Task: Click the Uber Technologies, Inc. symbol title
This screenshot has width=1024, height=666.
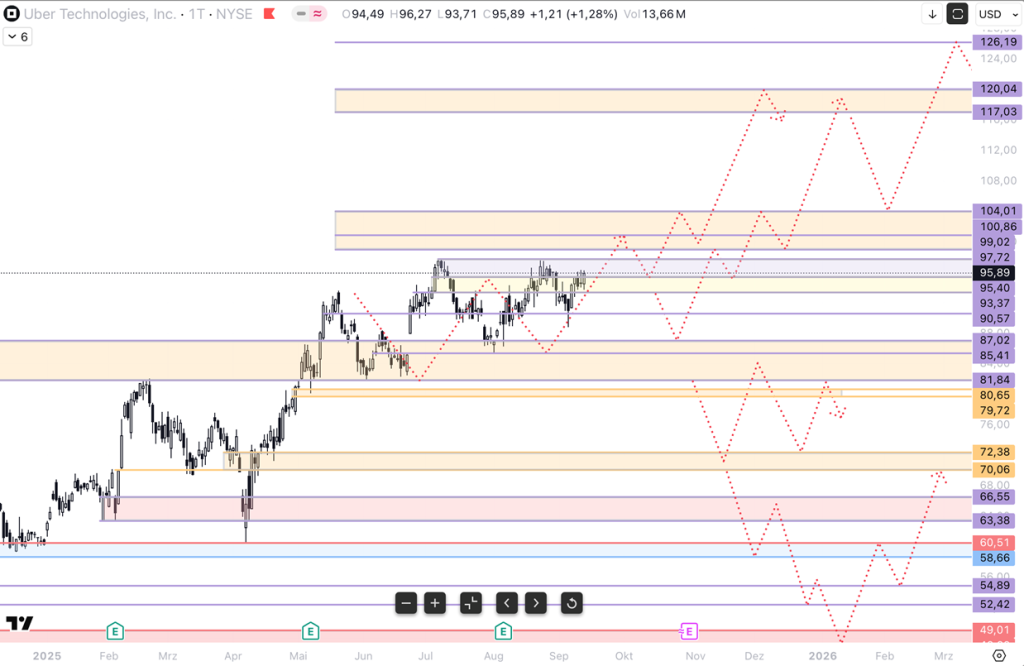Action: [98, 14]
